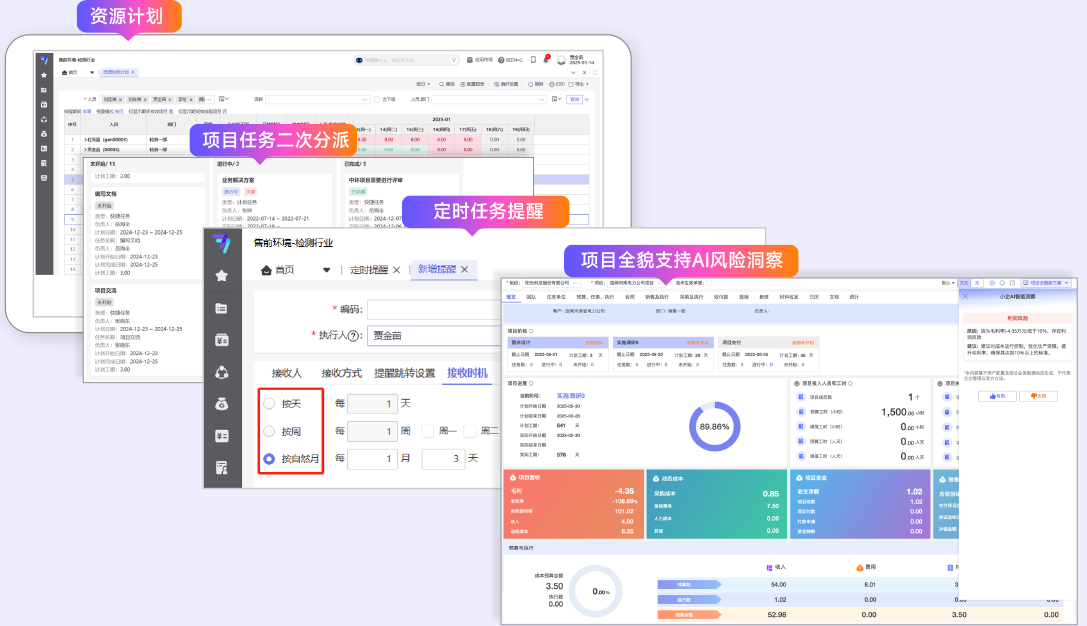Select the 按天 radio option
The height and width of the screenshot is (626, 1087).
coord(269,404)
